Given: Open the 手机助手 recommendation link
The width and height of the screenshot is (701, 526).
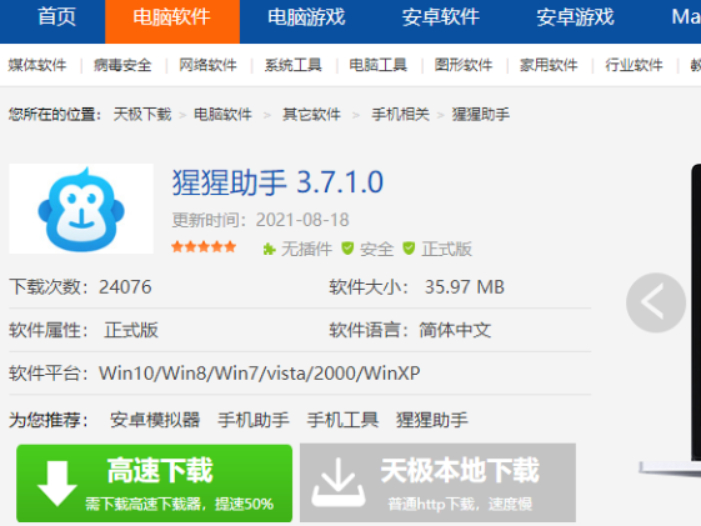Looking at the screenshot, I should pyautogui.click(x=253, y=420).
